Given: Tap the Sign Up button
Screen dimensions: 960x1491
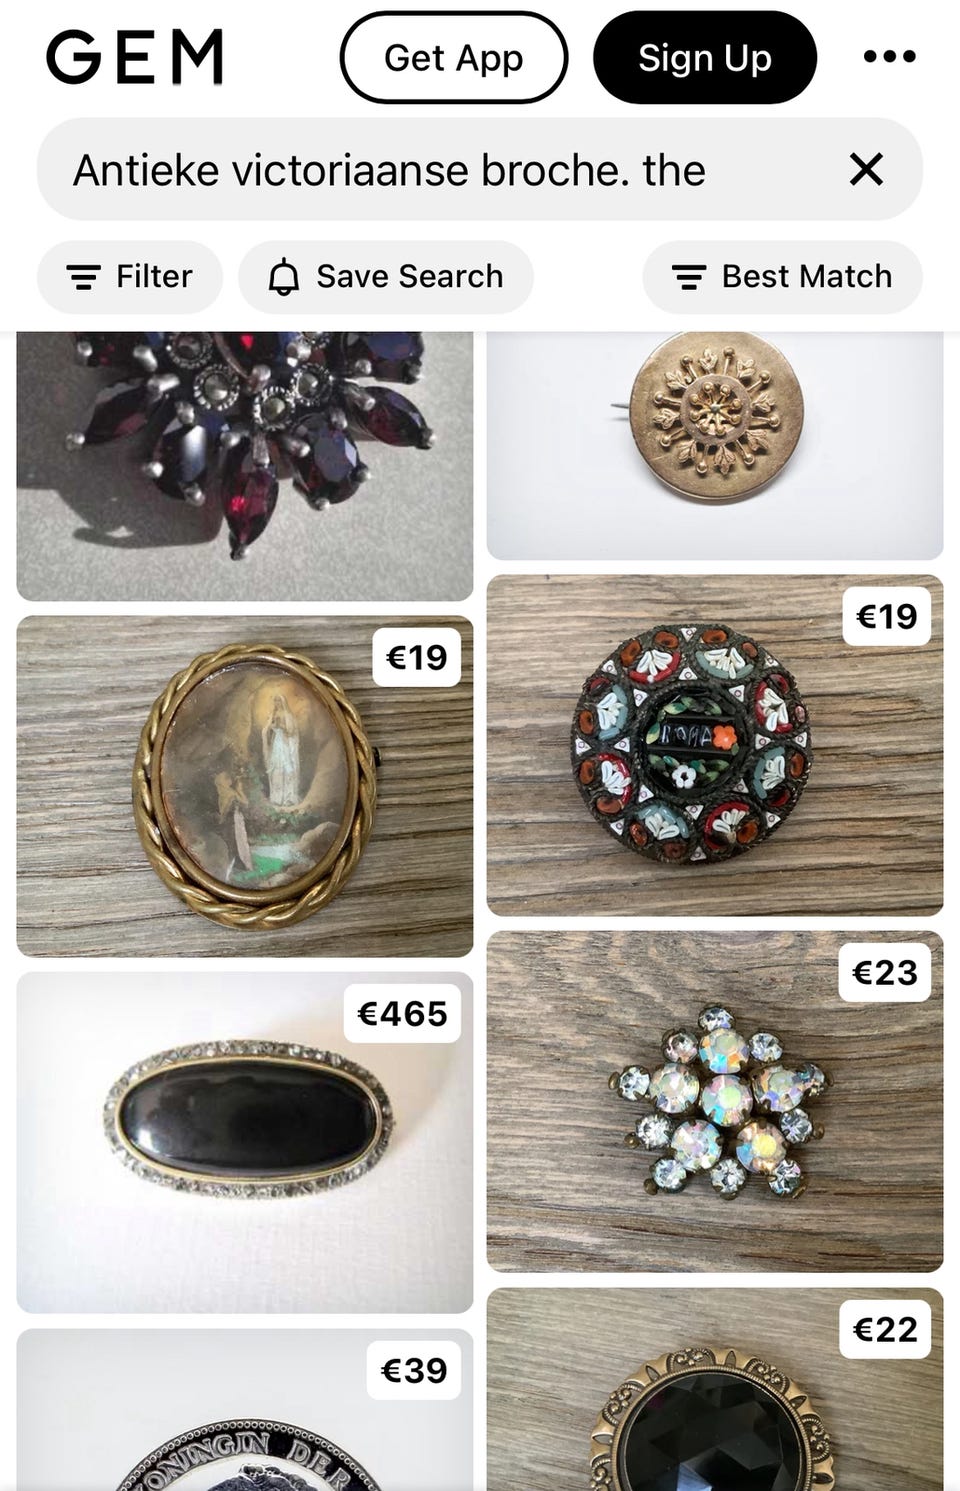Looking at the screenshot, I should (705, 58).
